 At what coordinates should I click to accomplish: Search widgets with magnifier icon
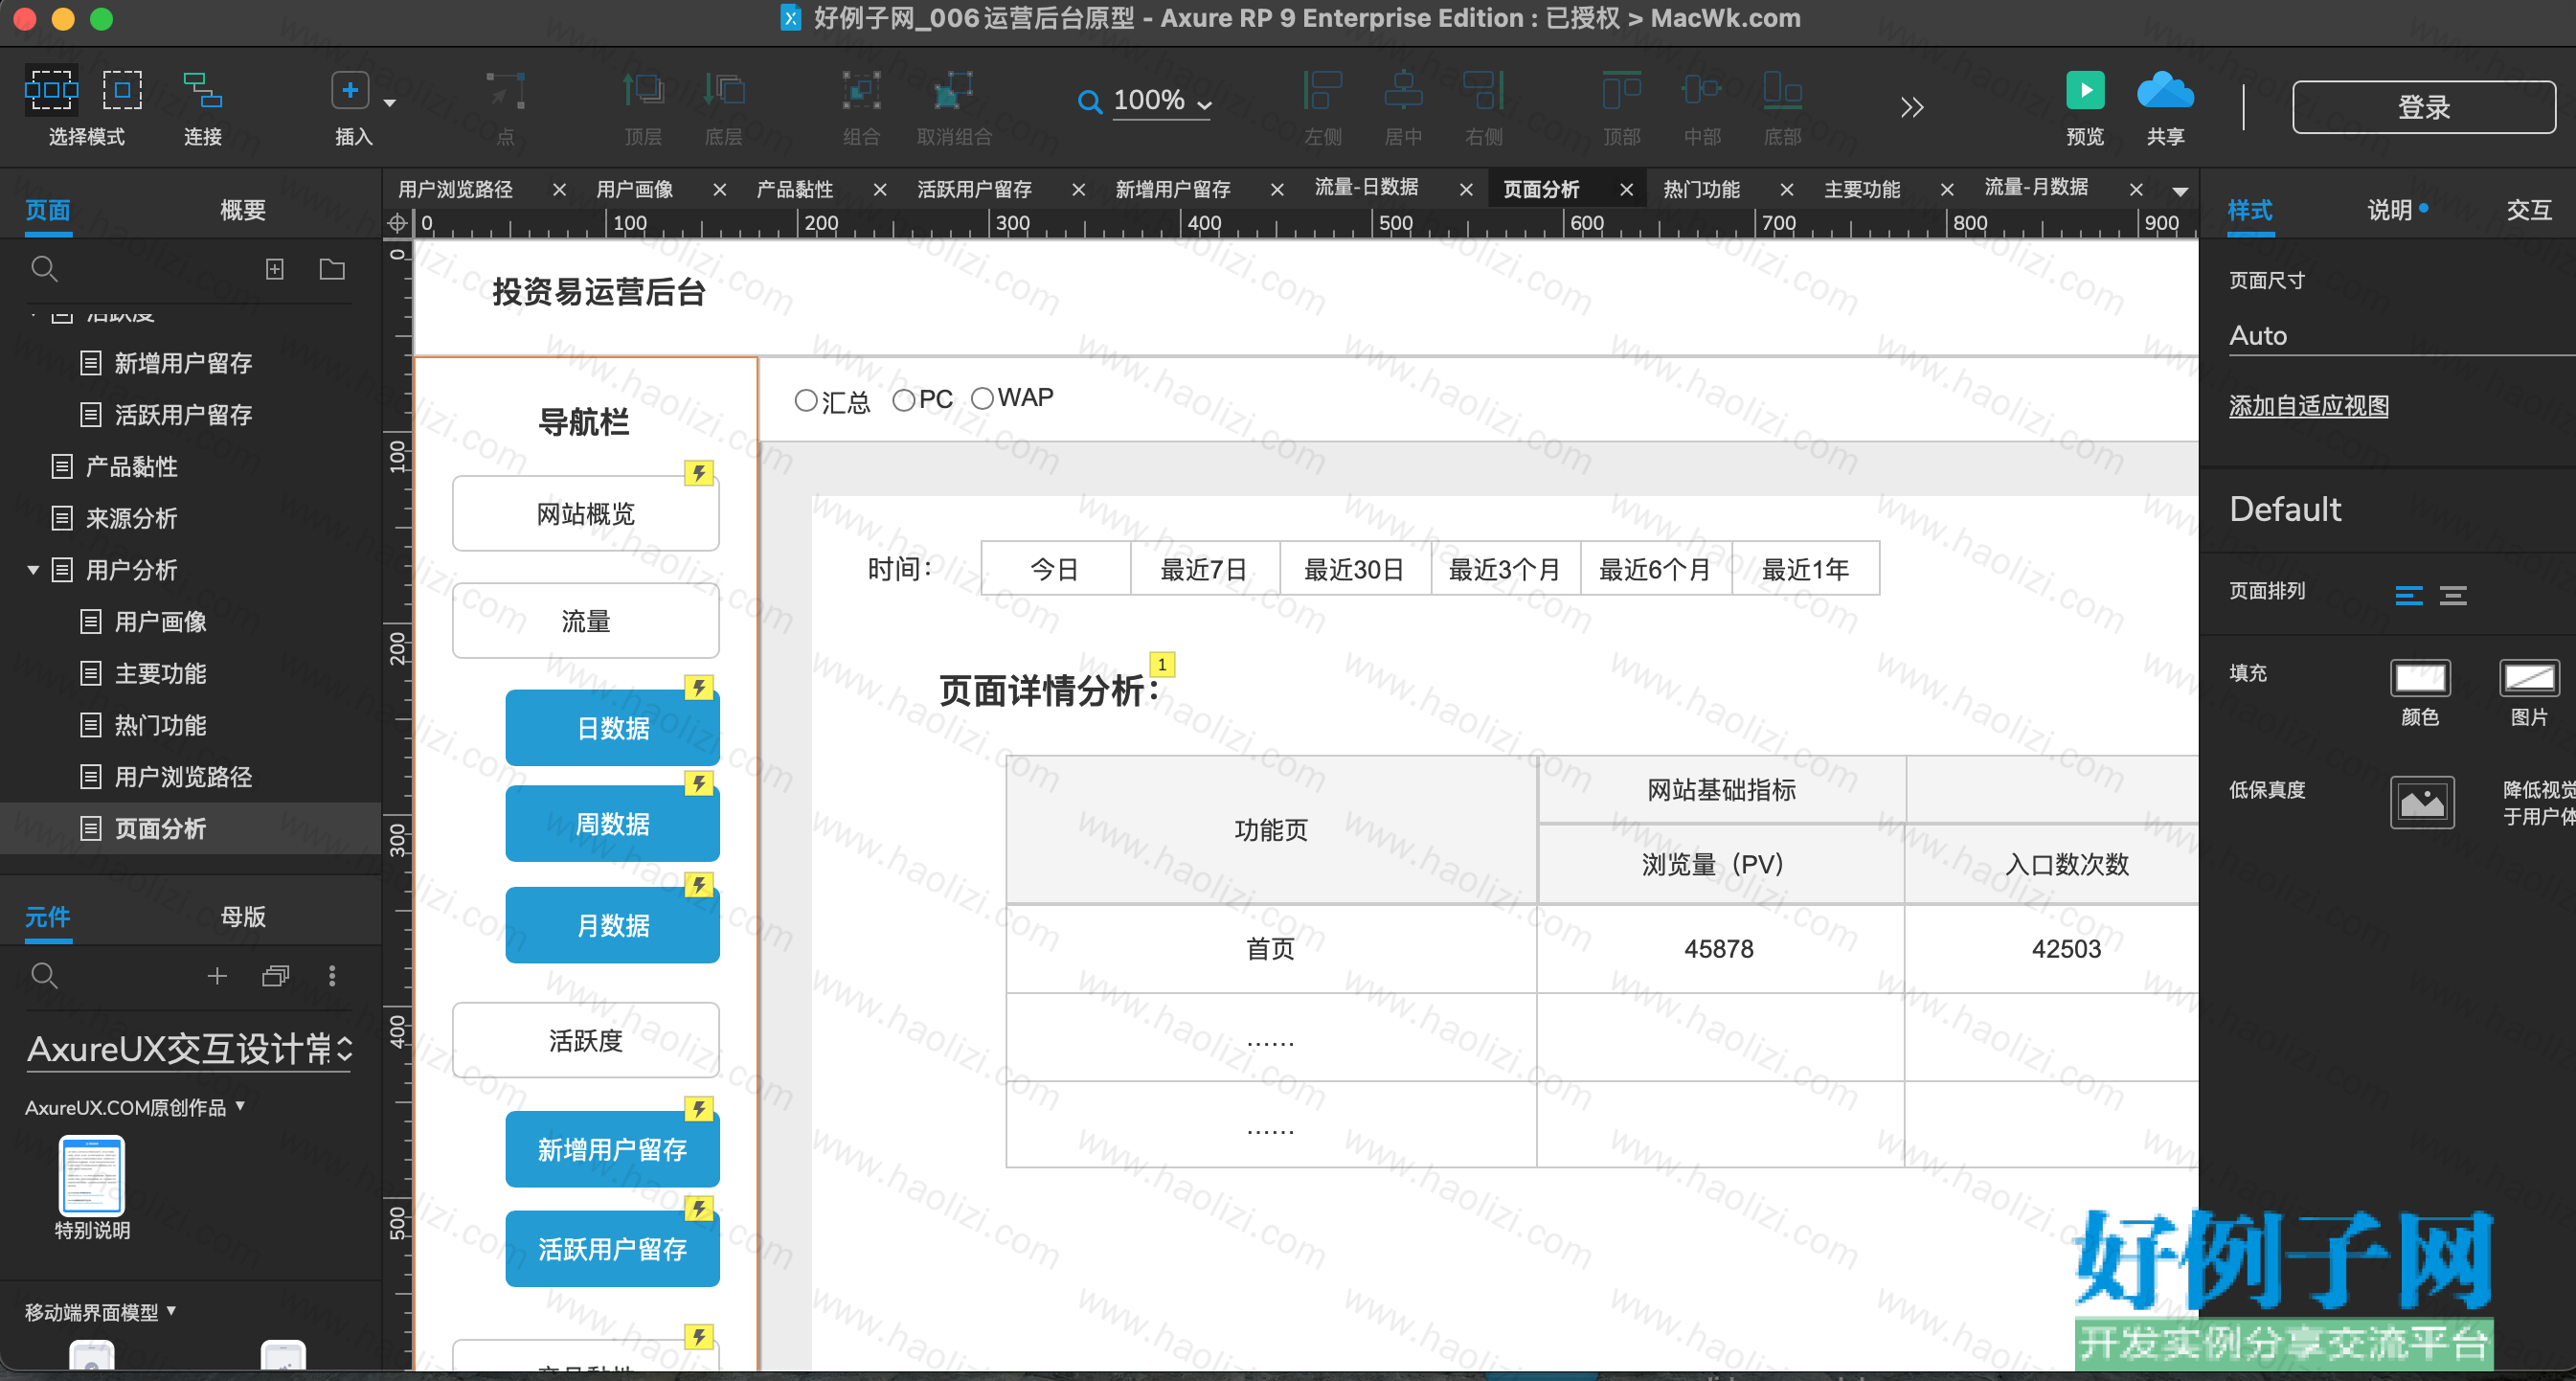coord(44,975)
